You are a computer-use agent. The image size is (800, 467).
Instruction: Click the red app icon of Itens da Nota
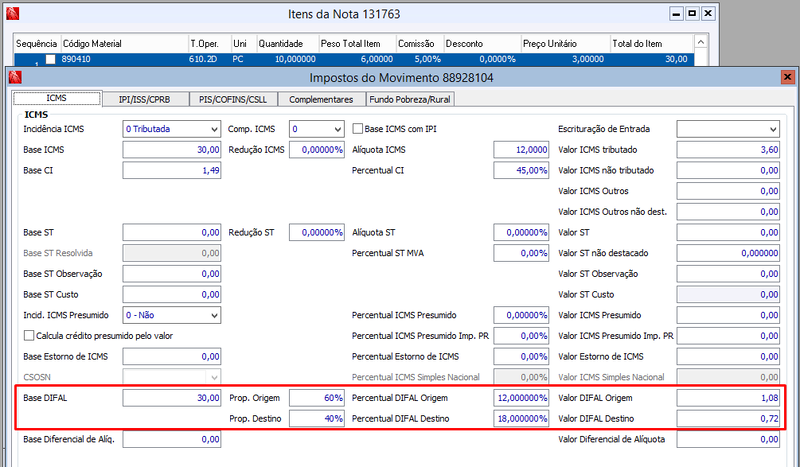point(12,14)
